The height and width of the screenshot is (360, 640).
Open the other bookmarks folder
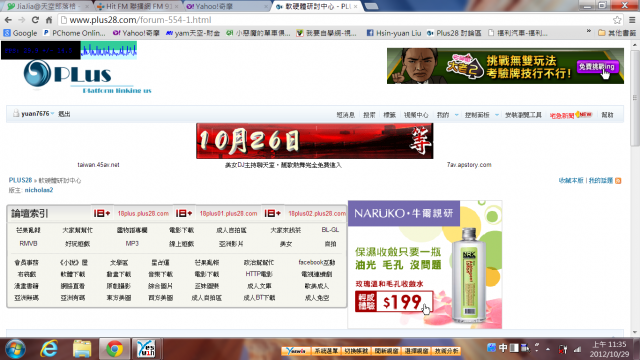pyautogui.click(x=617, y=33)
